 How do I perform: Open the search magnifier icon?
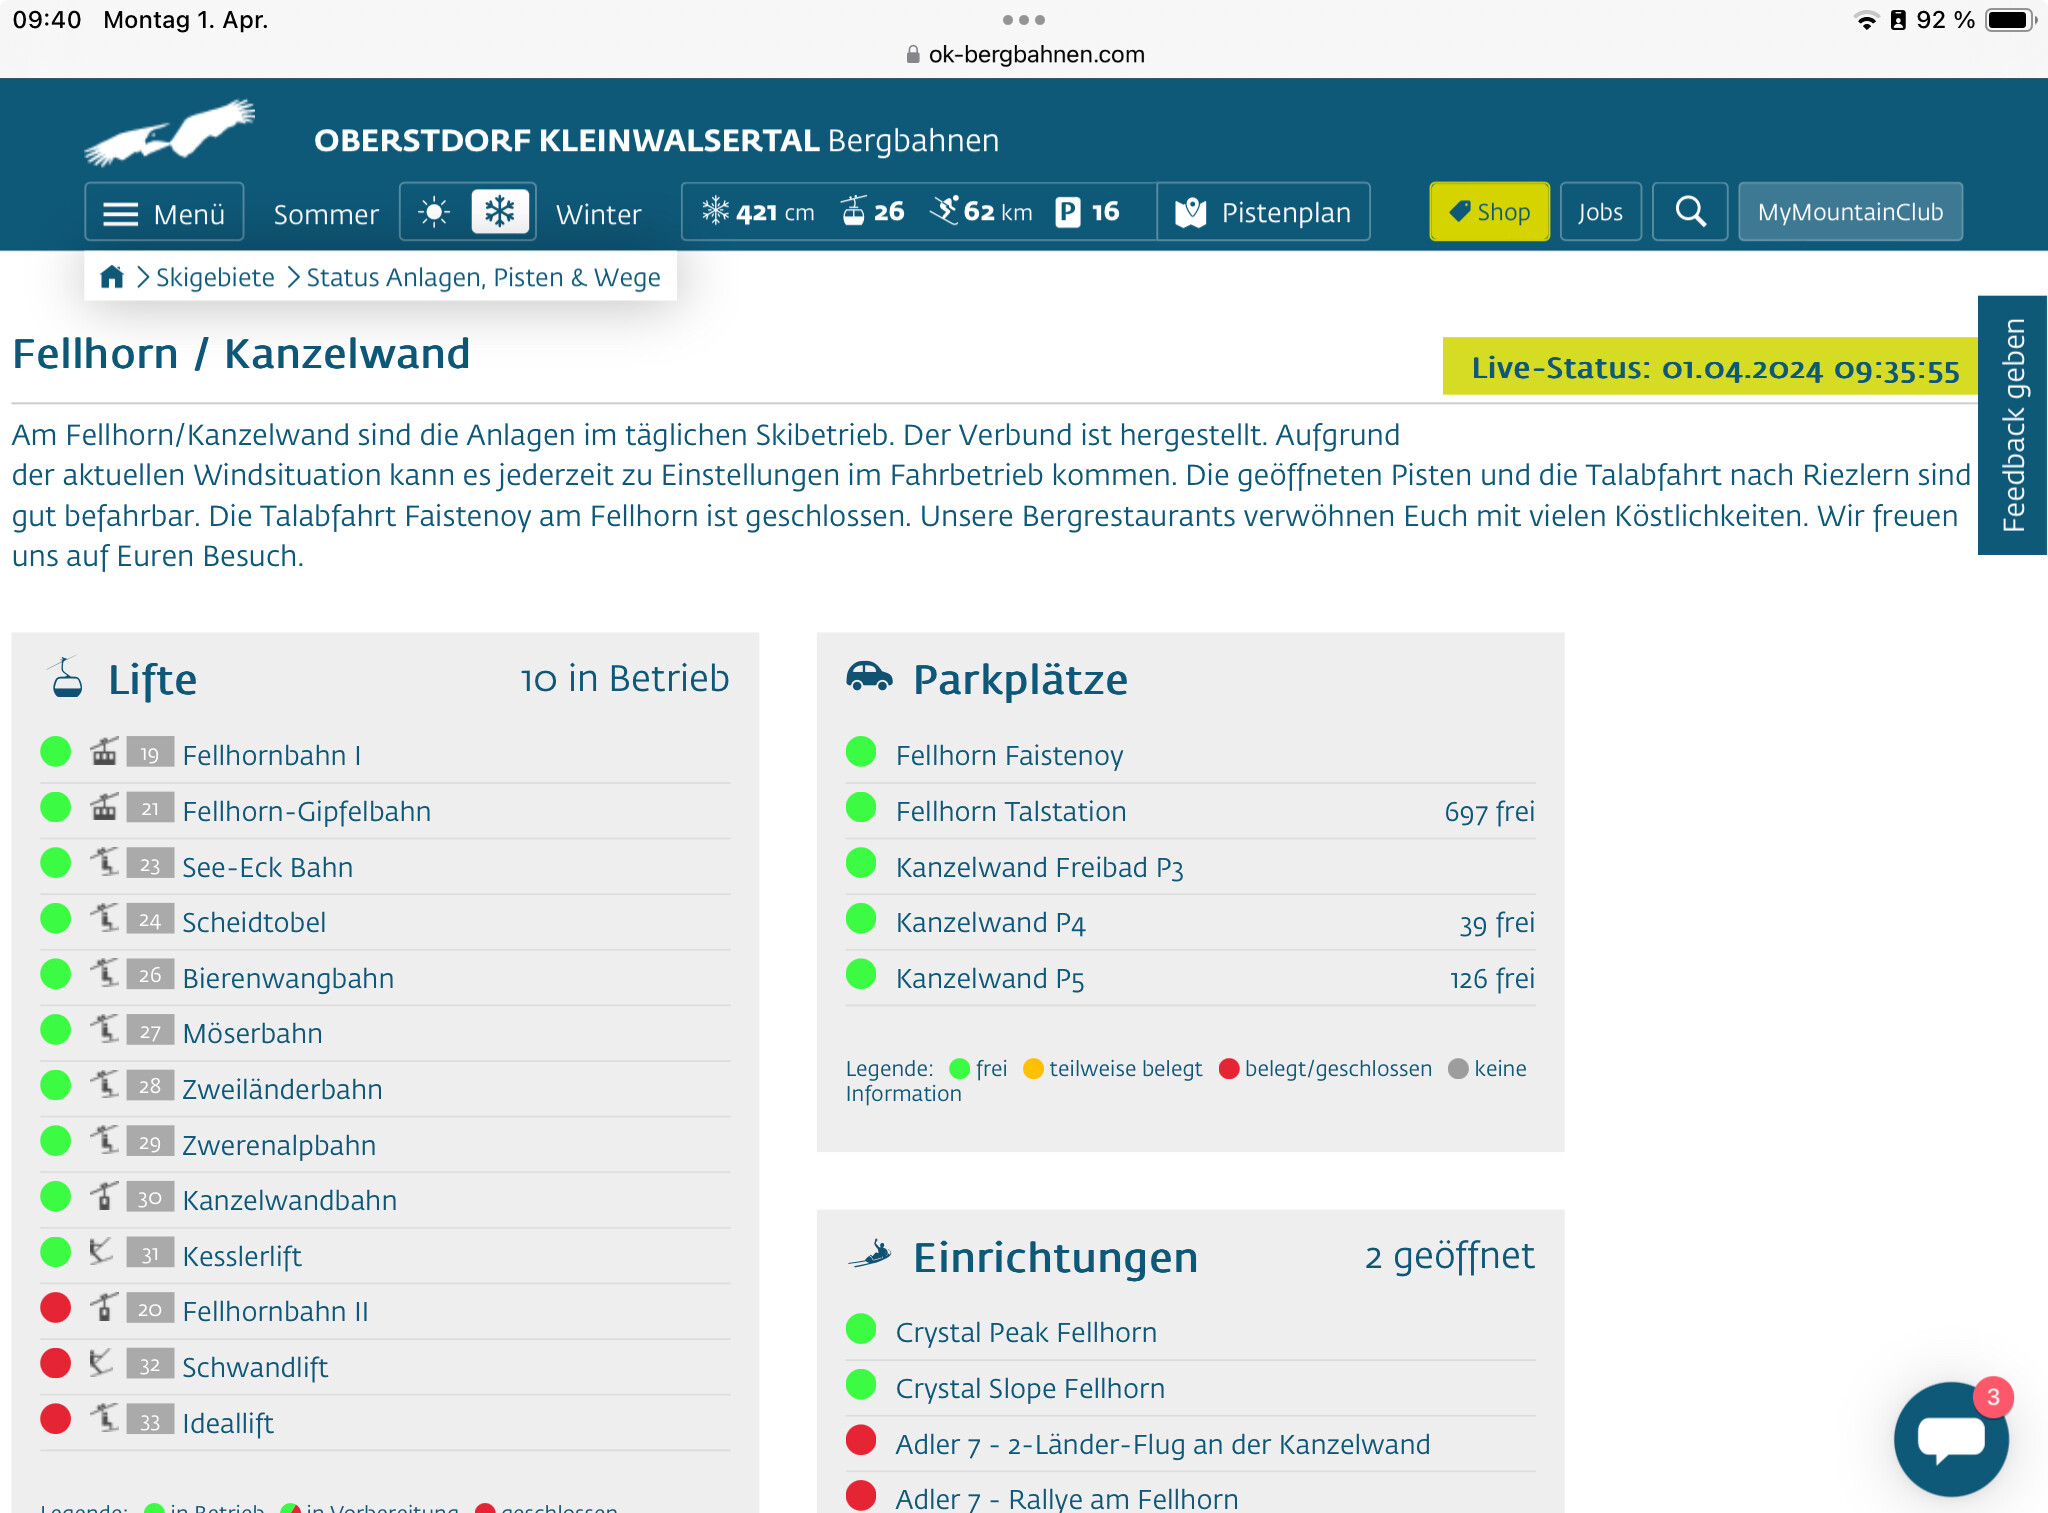1690,212
